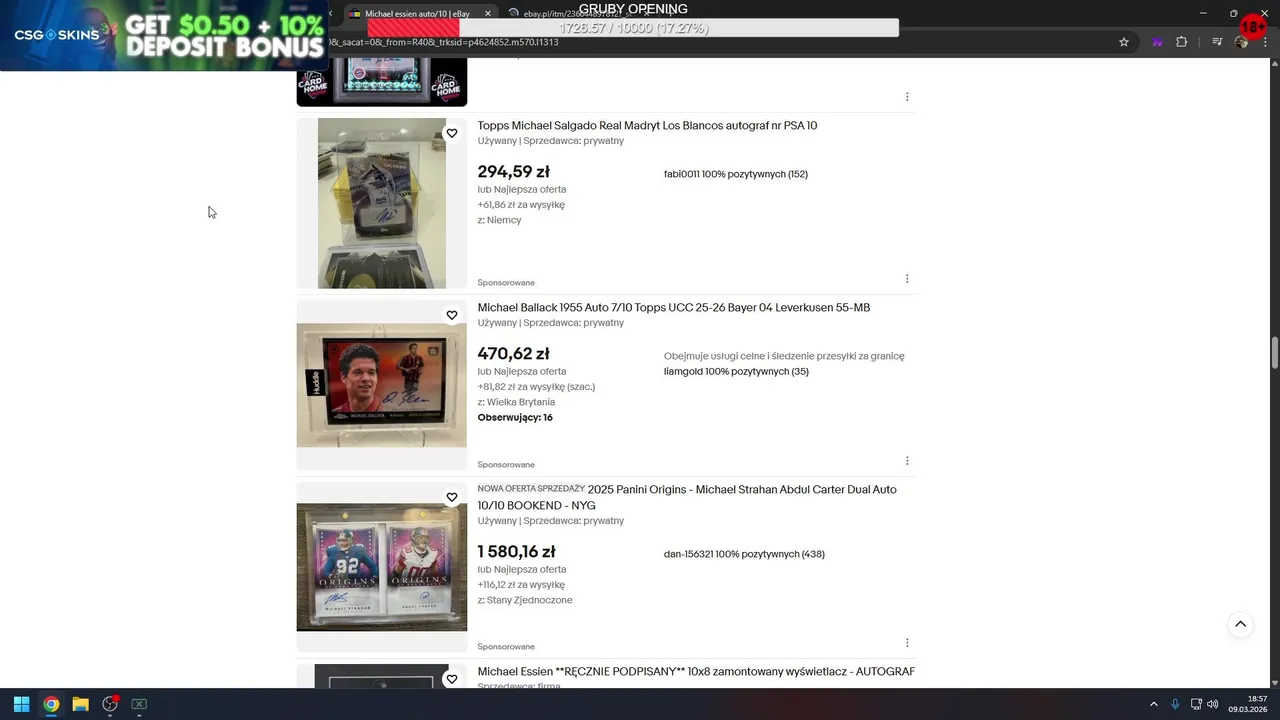Click the GRUBY OPENING progress bar
This screenshot has width=1280, height=720.
tap(633, 28)
